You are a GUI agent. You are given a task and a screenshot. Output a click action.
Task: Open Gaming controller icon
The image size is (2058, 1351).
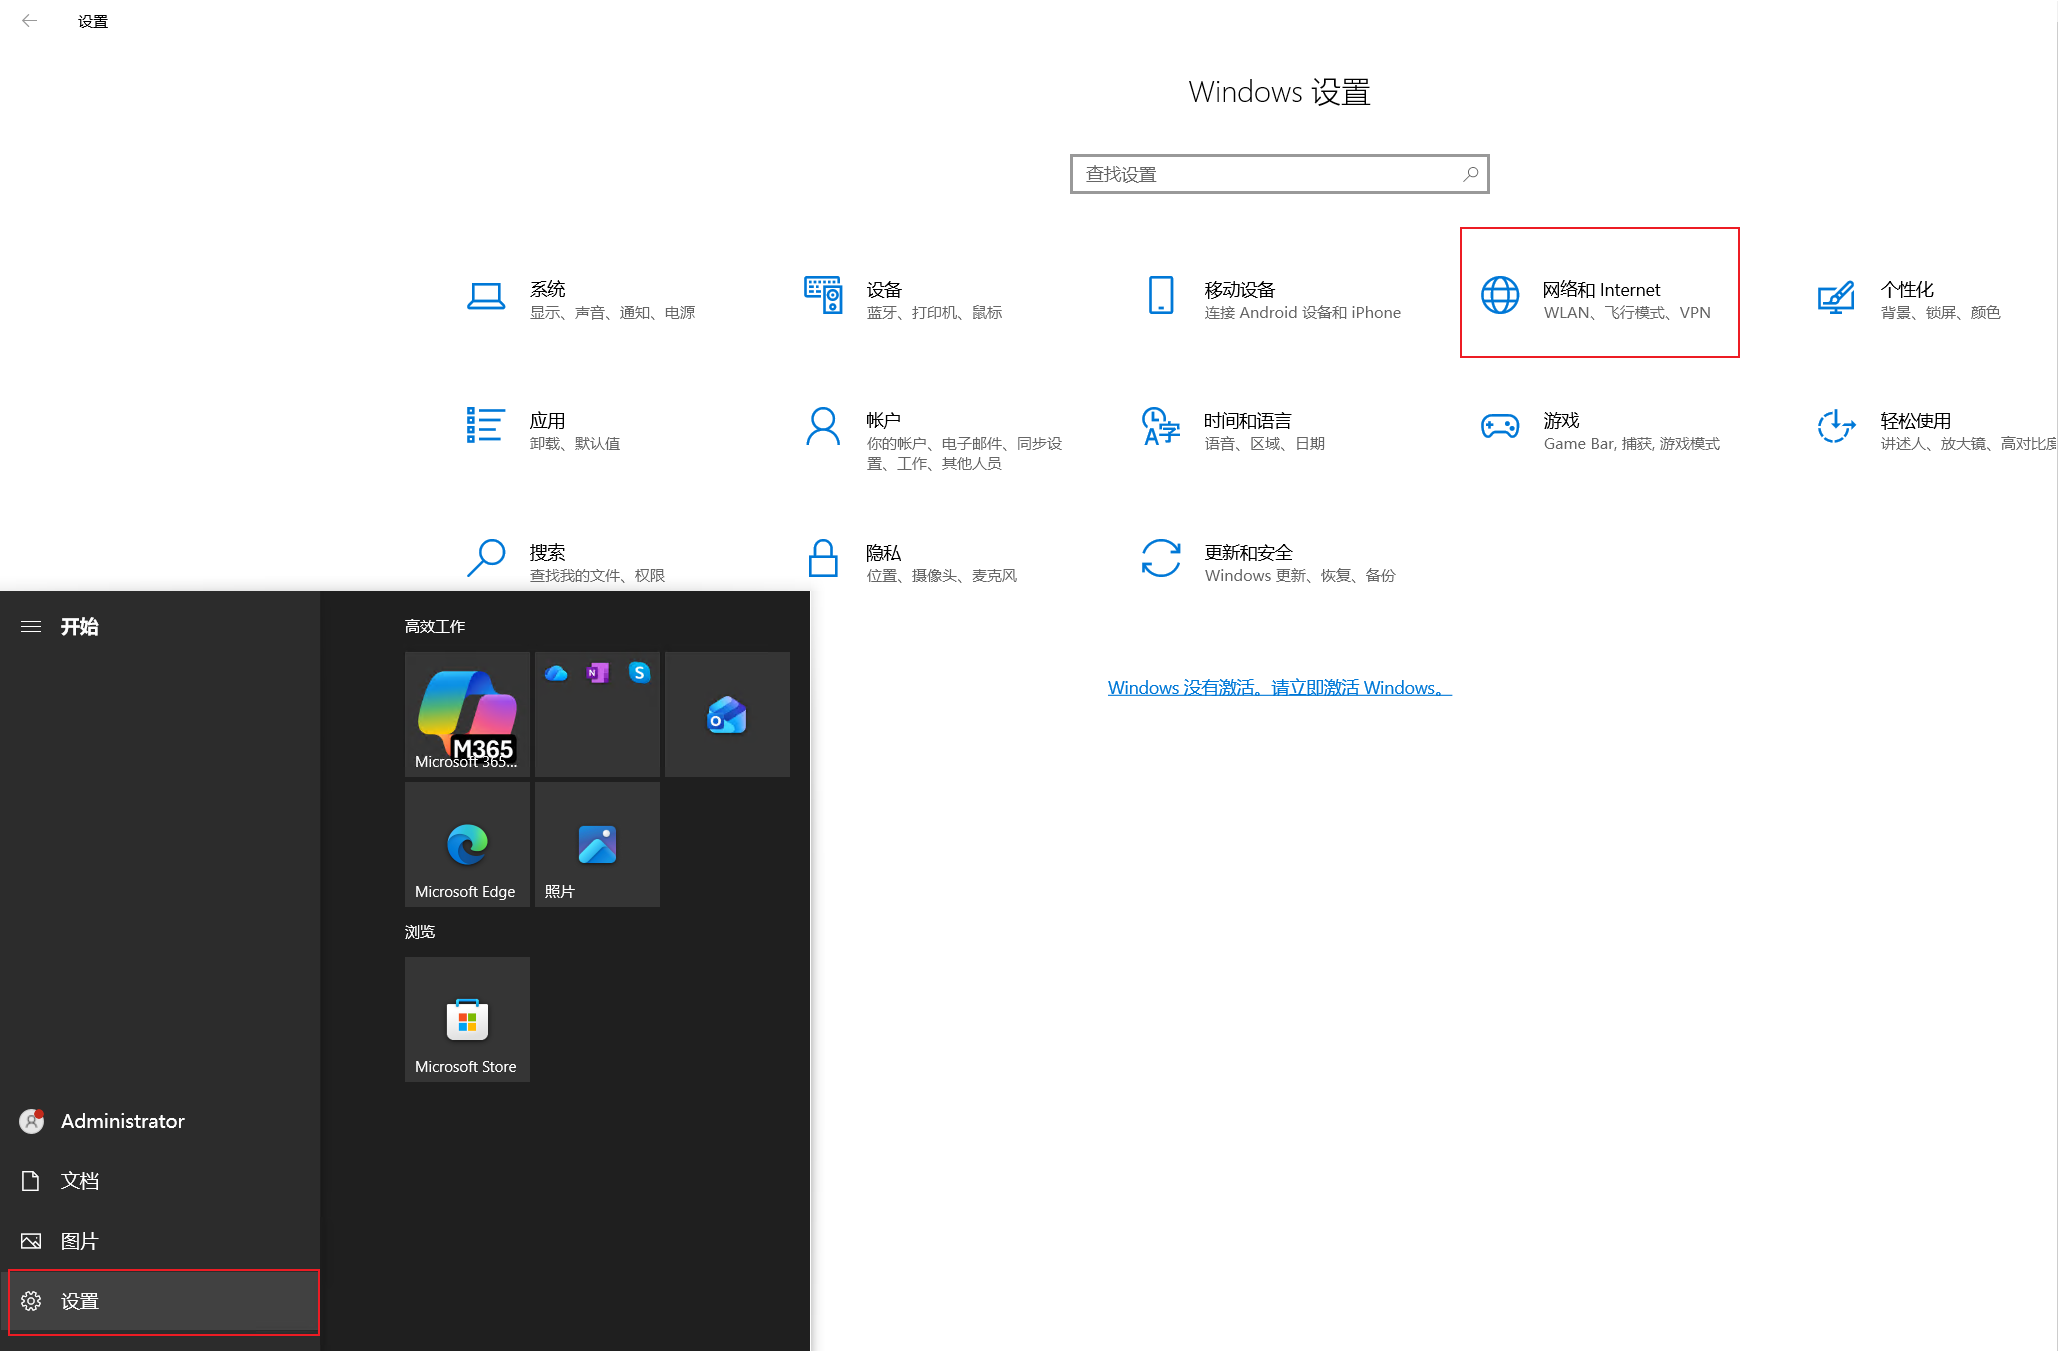point(1499,427)
